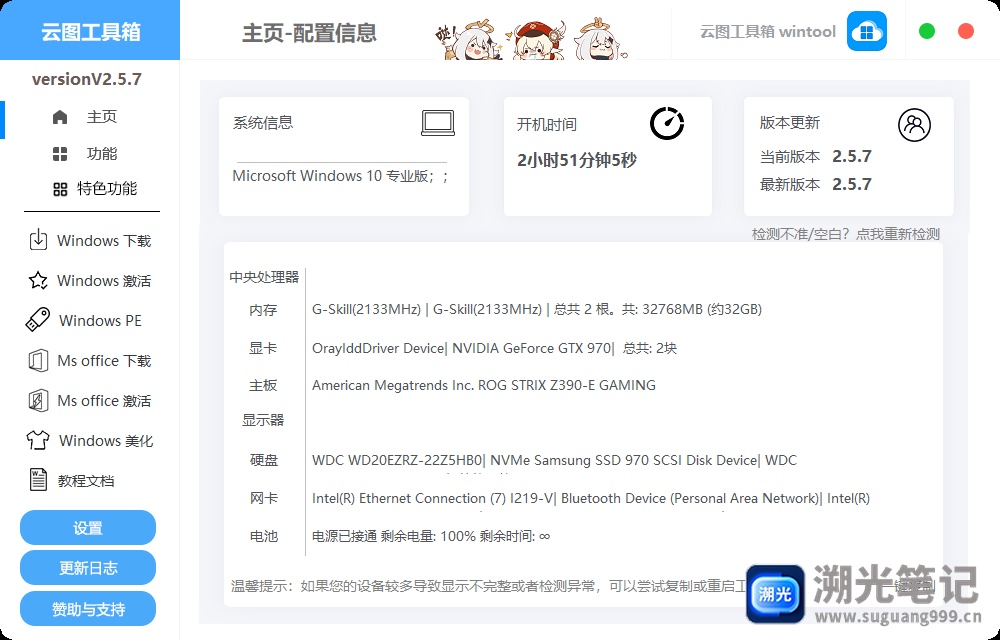Click the download icon for Windows 下载
Image resolution: width=1000 pixels, height=640 pixels.
[x=38, y=240]
